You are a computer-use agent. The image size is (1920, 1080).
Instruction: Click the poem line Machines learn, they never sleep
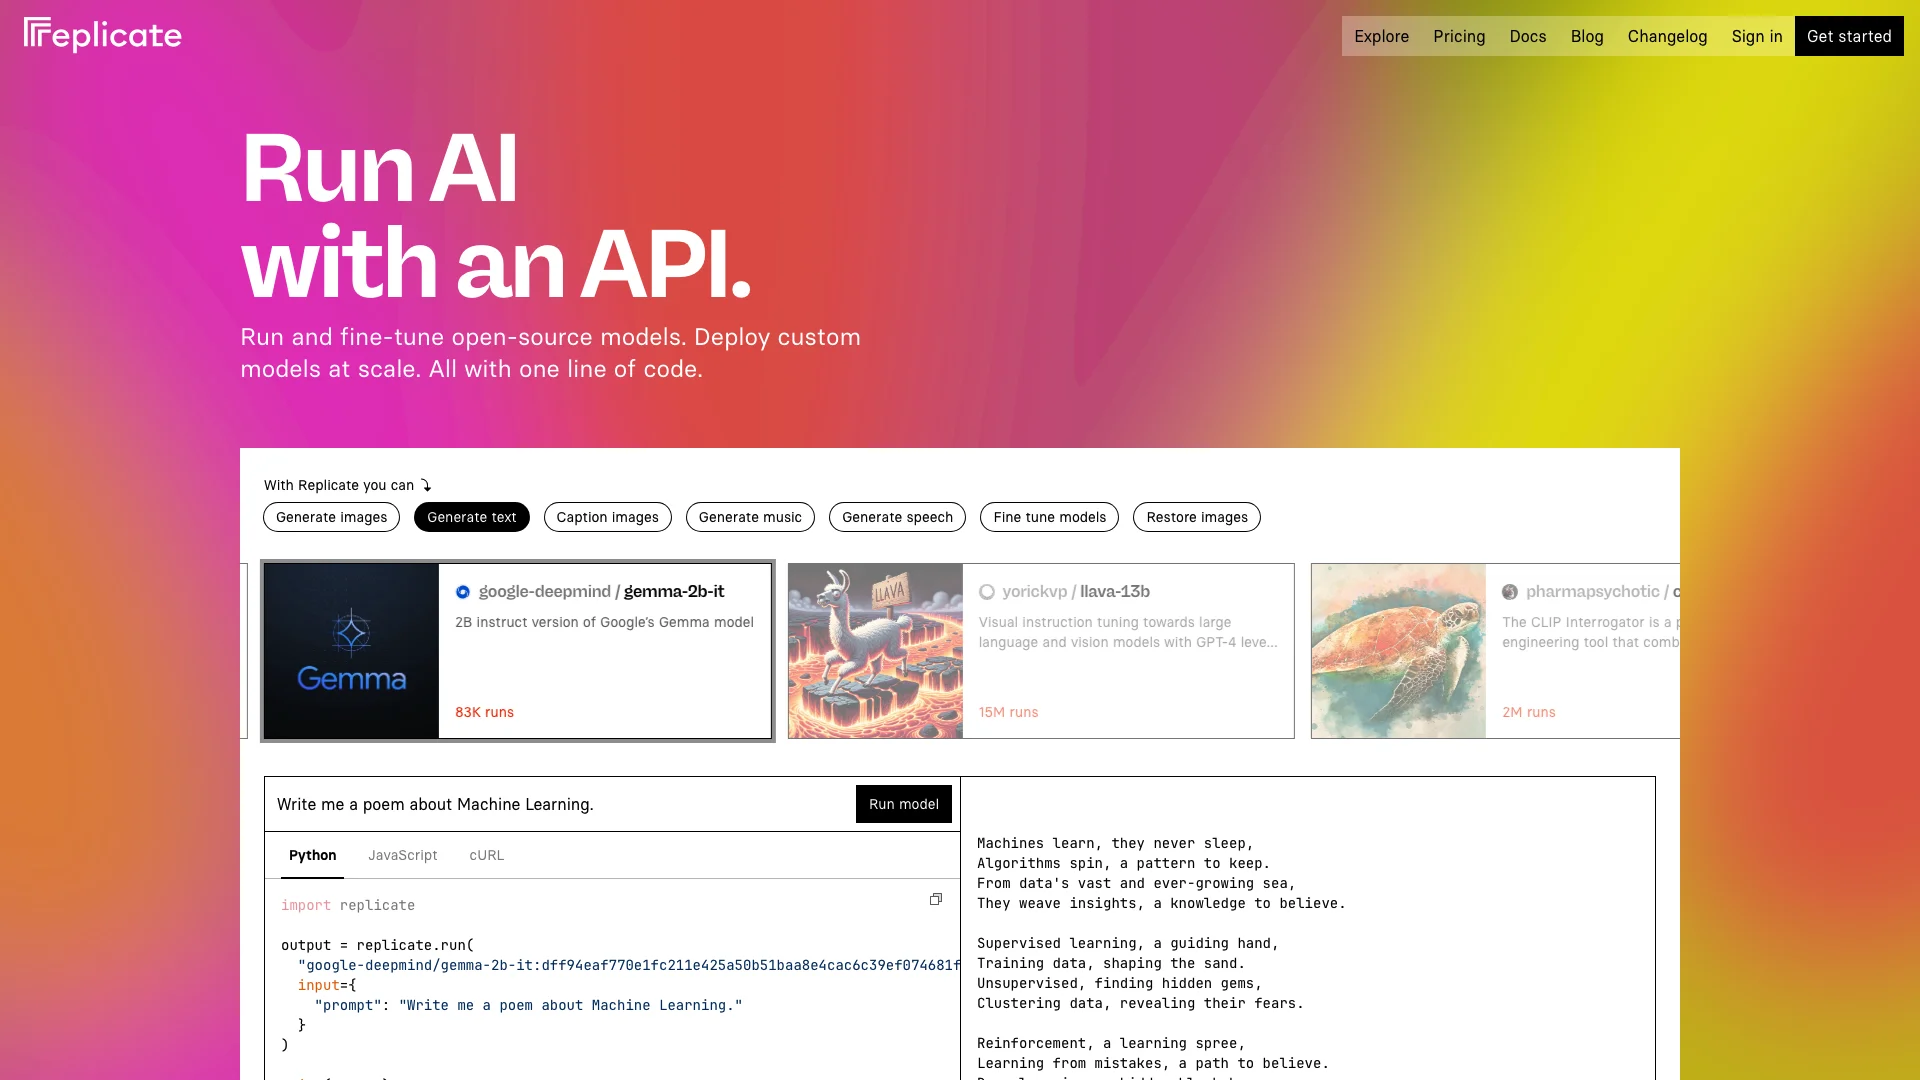(x=1114, y=843)
